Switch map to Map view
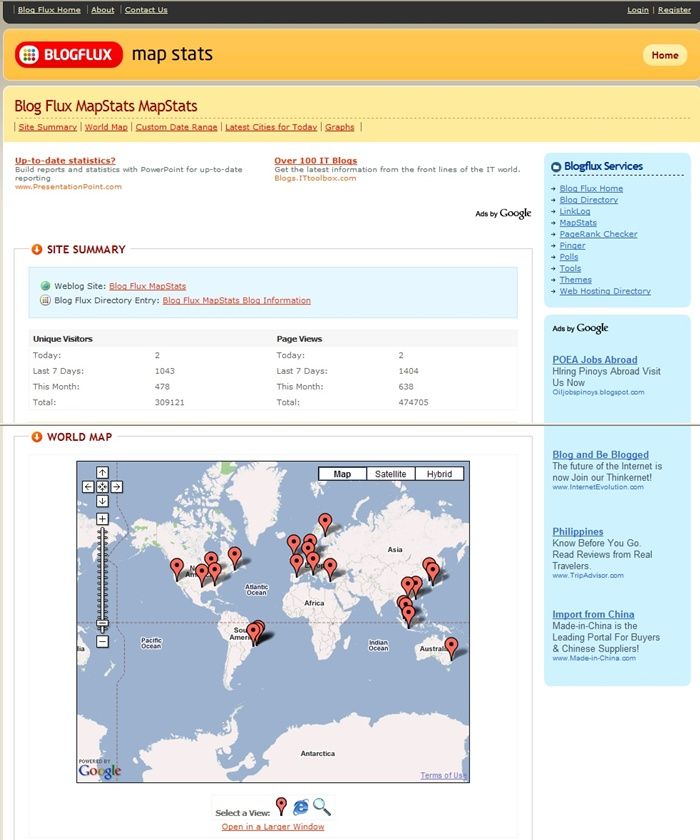Viewport: 700px width, 840px height. (342, 474)
